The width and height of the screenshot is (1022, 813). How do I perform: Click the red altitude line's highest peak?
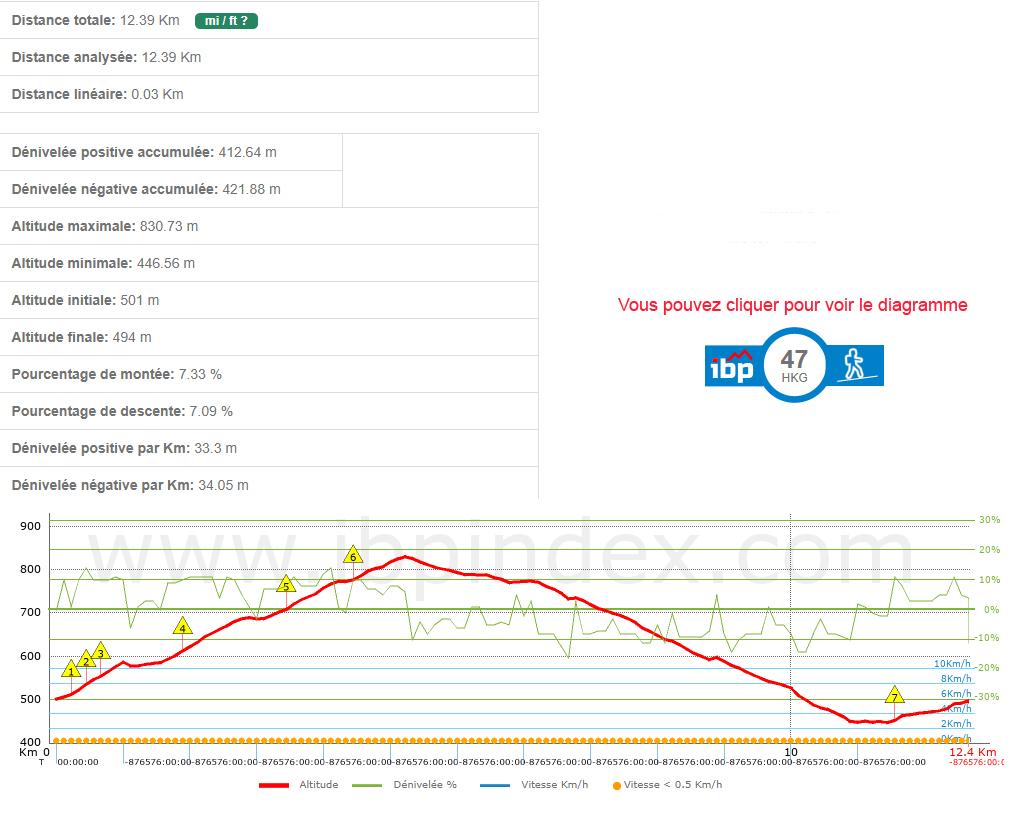point(404,556)
